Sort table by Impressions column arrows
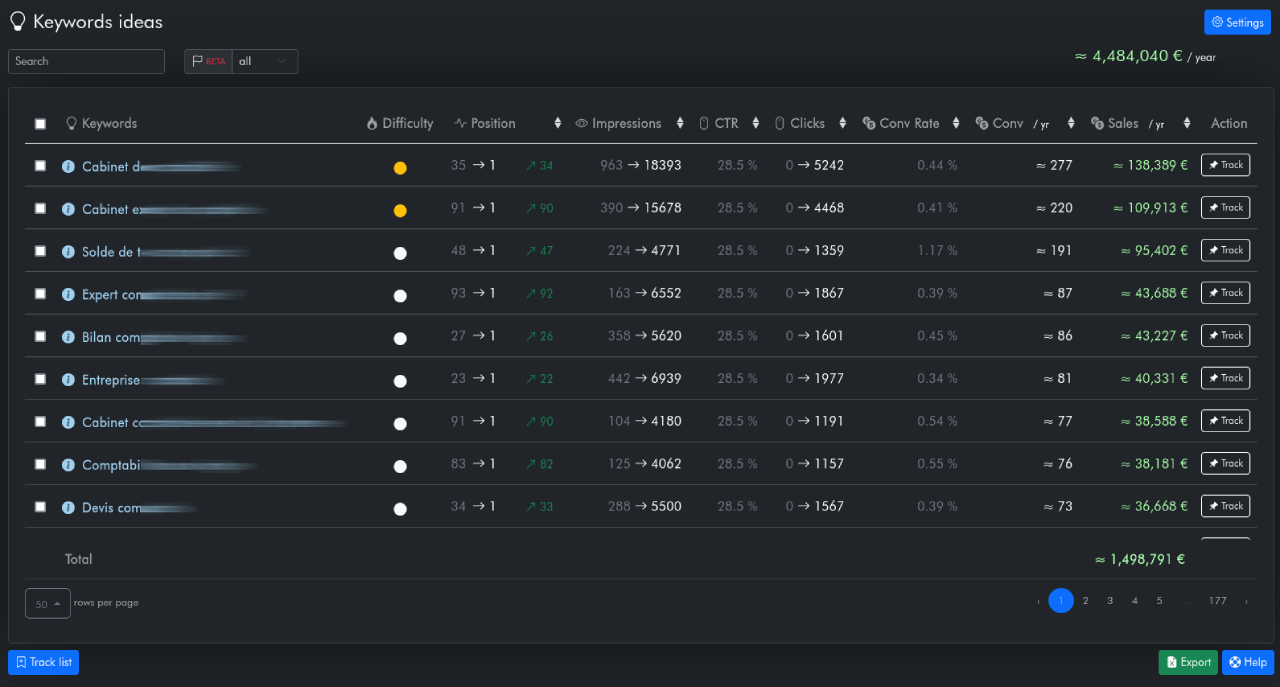 click(680, 123)
